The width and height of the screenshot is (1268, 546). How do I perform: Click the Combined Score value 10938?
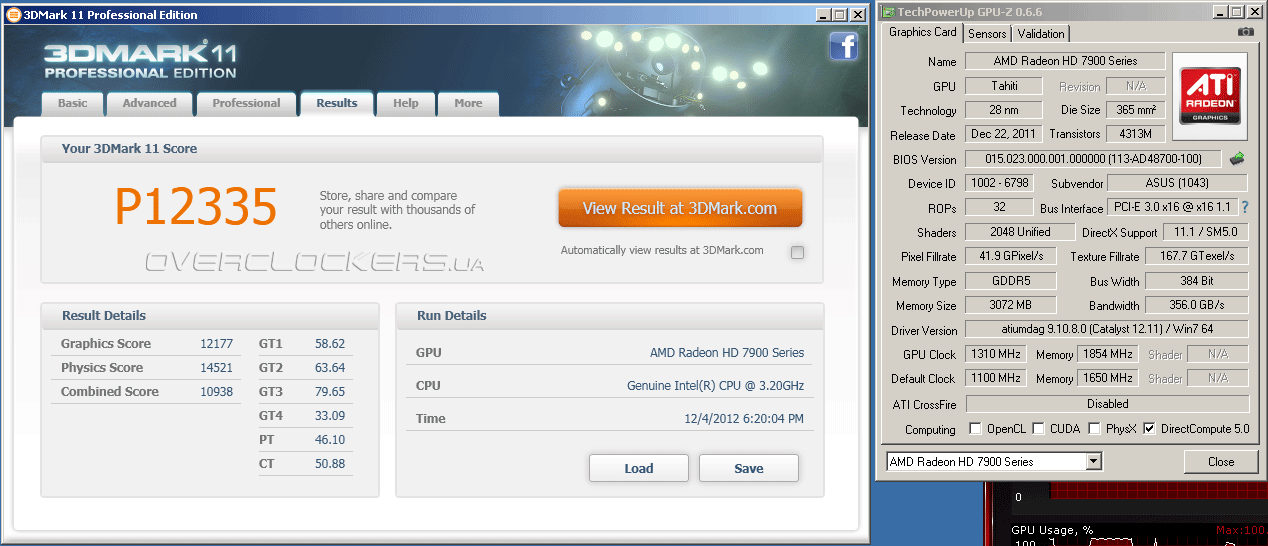(216, 391)
